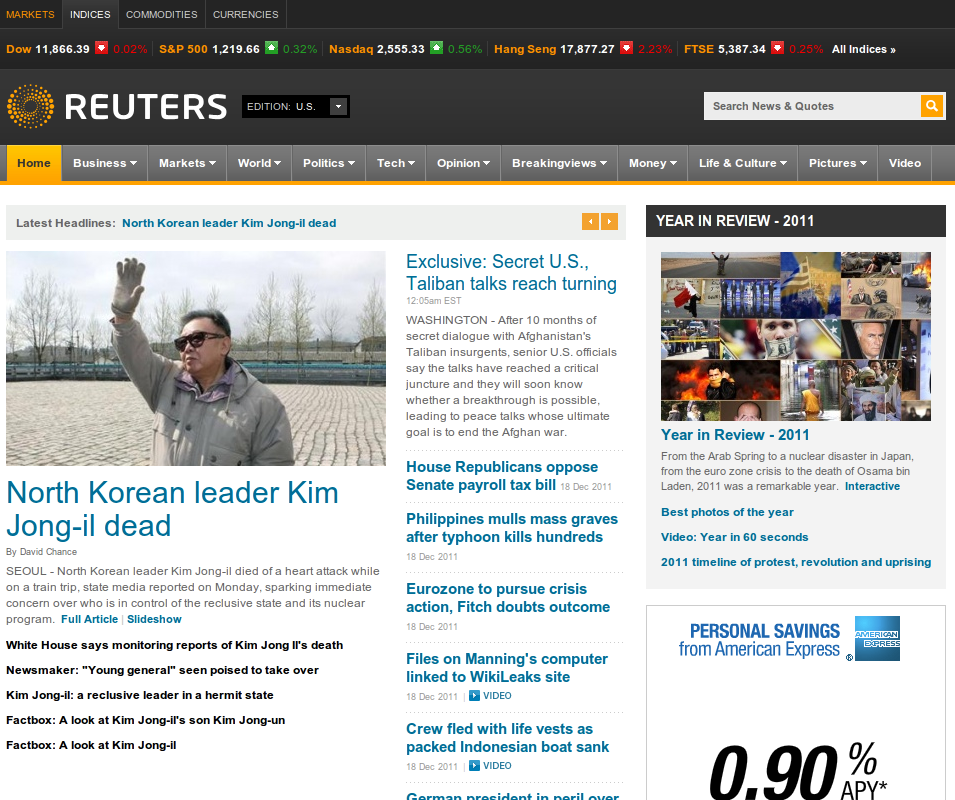Click video icon under Indonesian boat story
955x800 pixels.
tap(474, 766)
